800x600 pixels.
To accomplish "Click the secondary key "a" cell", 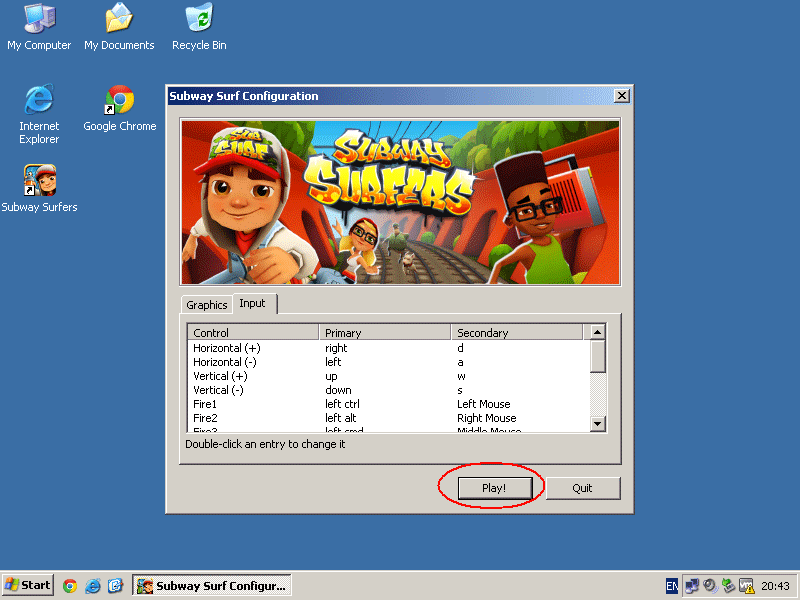I will coord(460,362).
